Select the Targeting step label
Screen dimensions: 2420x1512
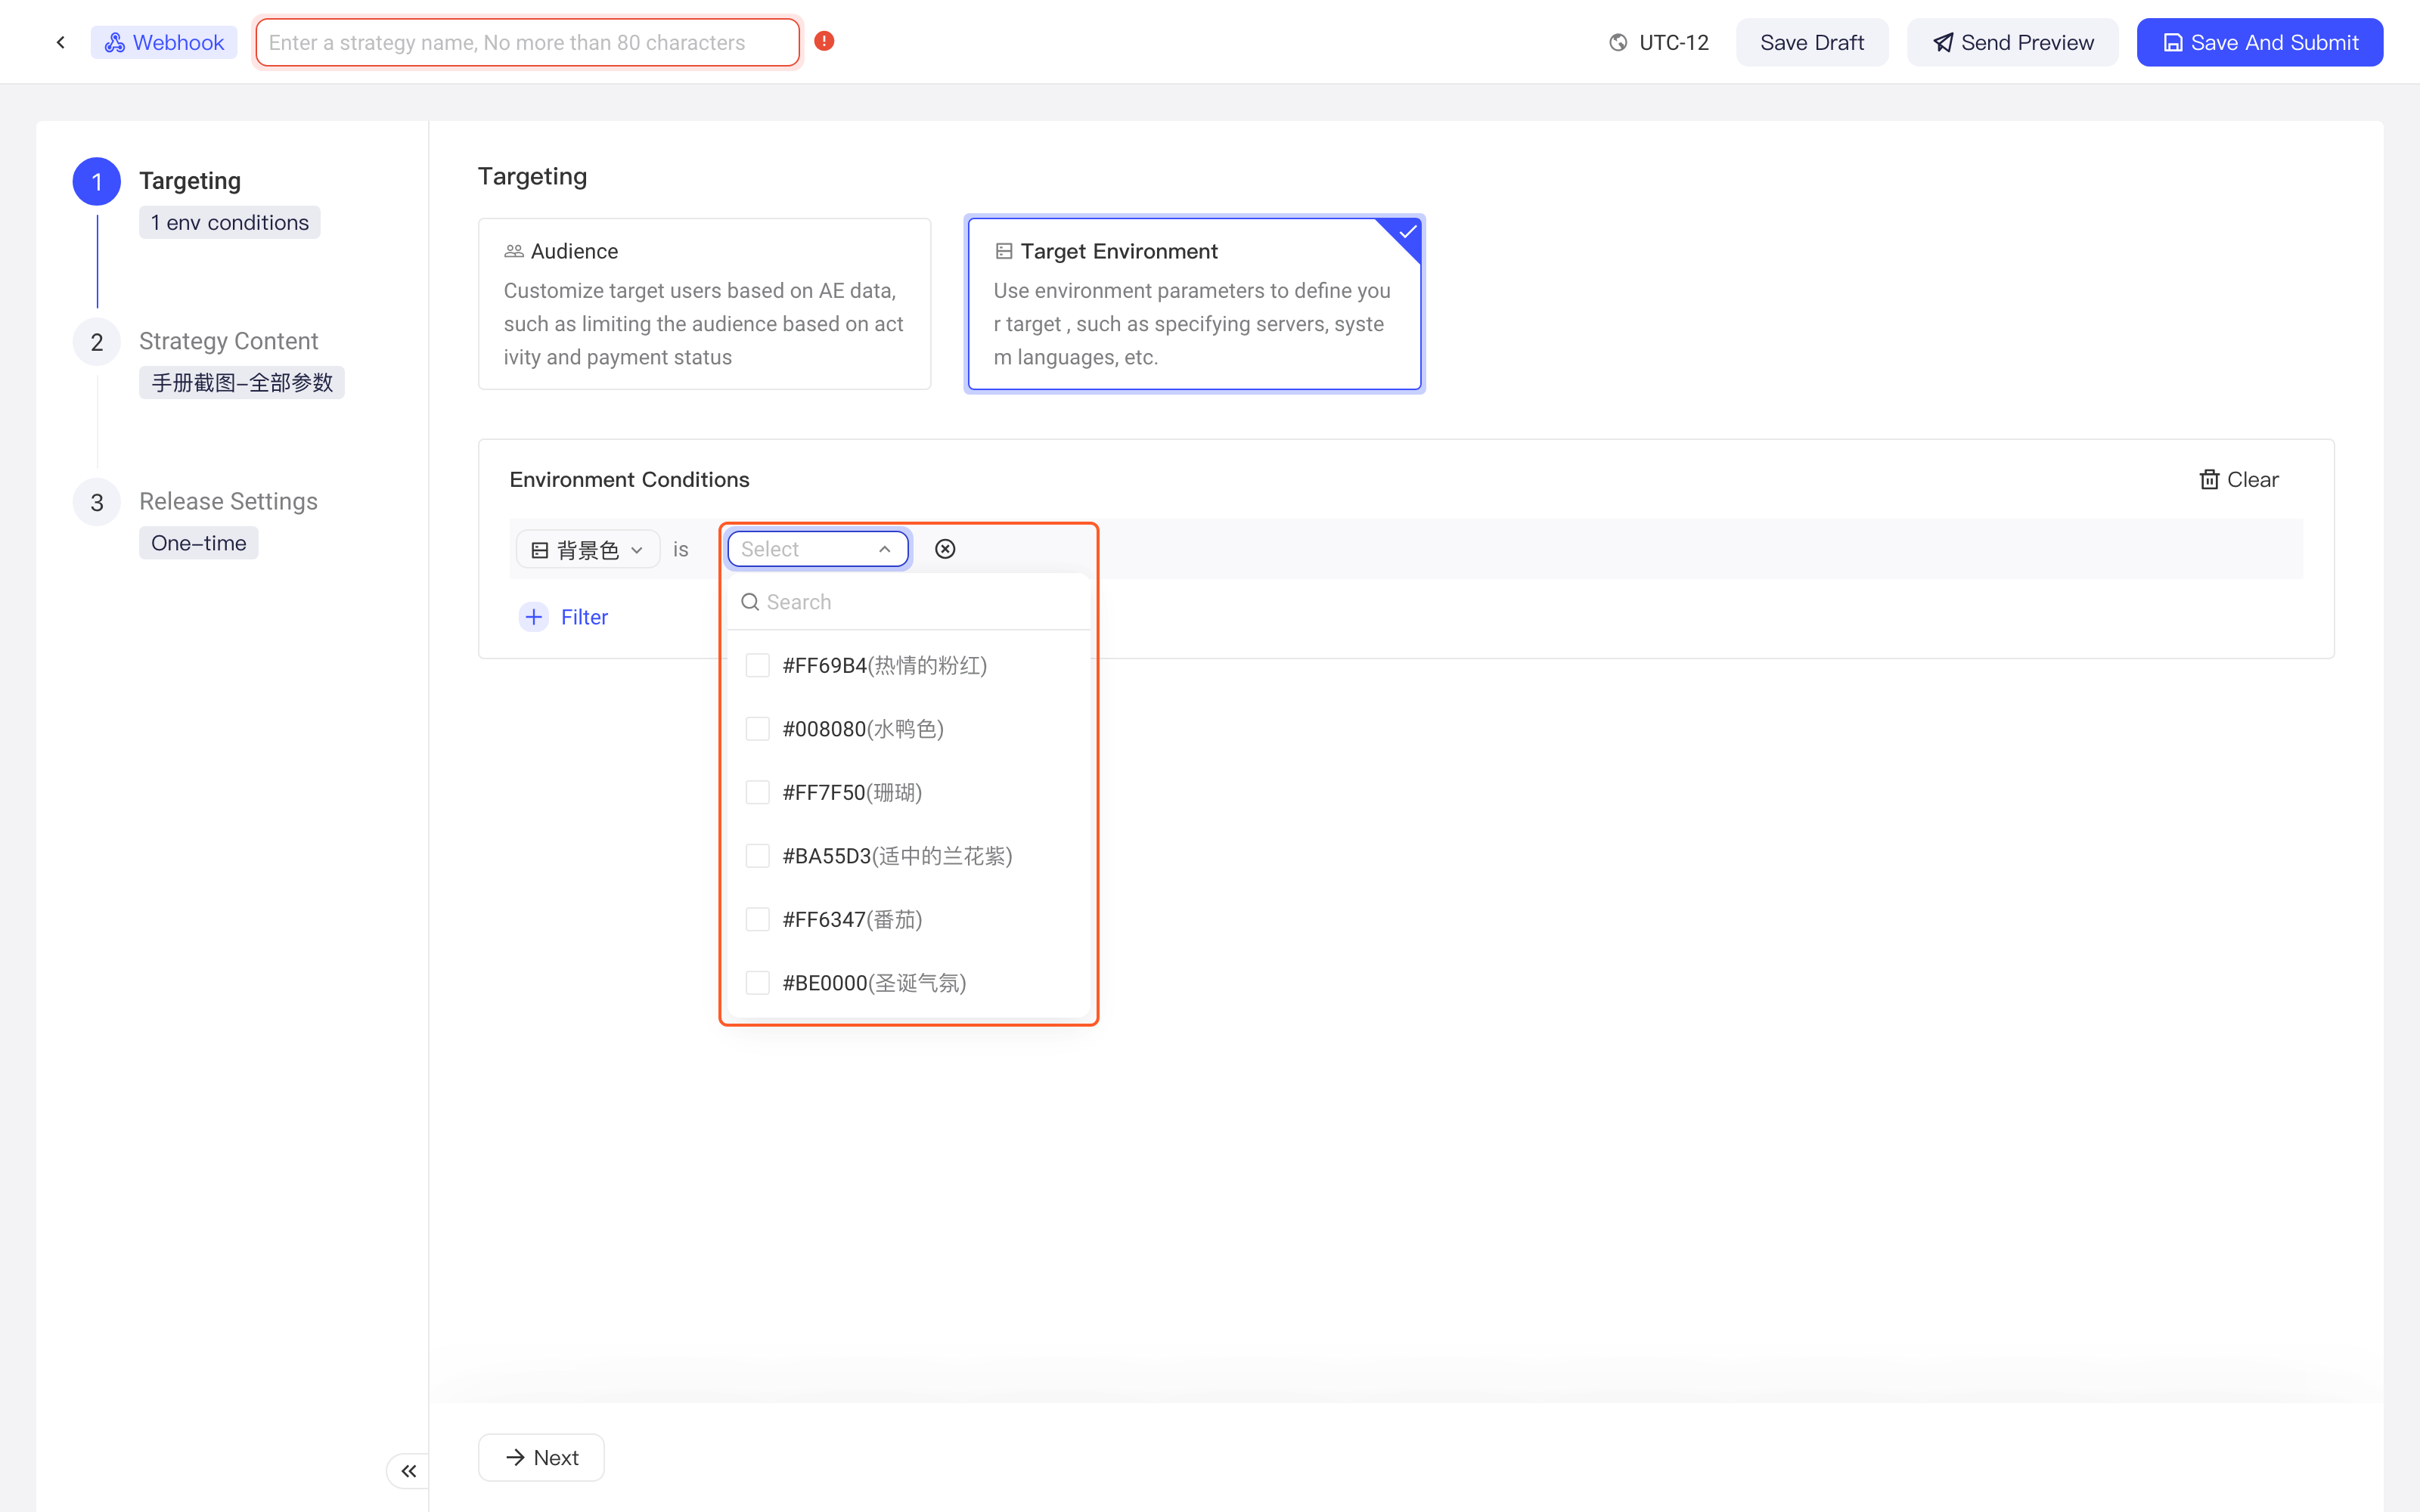190,181
